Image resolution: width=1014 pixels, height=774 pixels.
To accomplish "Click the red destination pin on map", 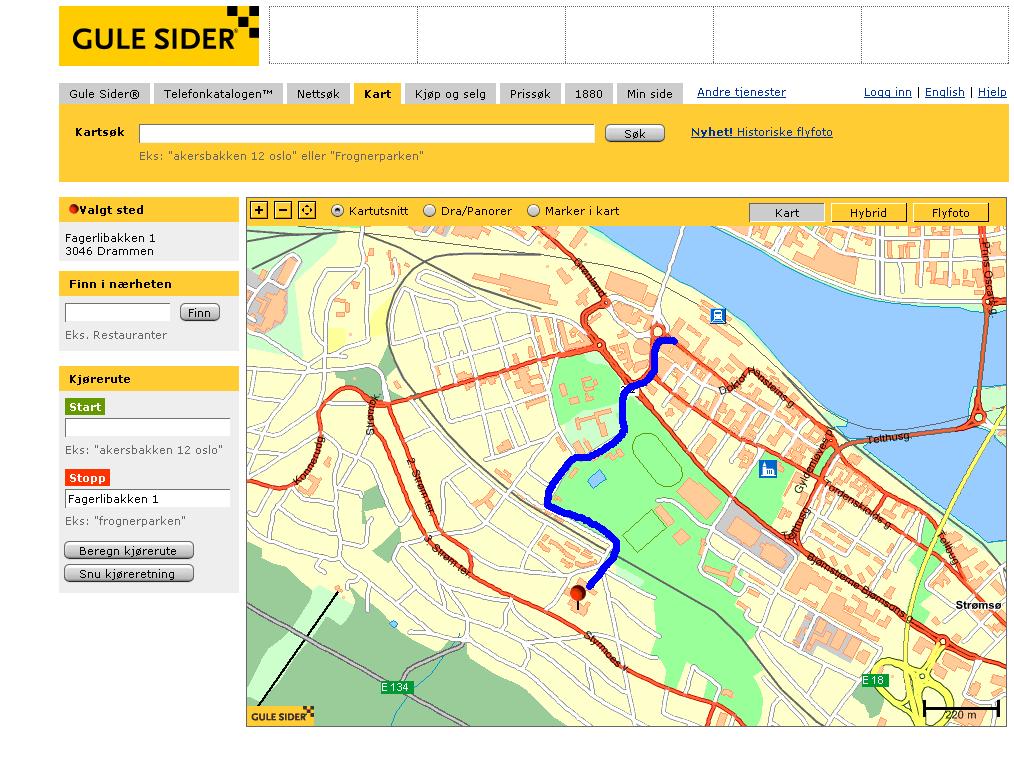I will [x=578, y=596].
